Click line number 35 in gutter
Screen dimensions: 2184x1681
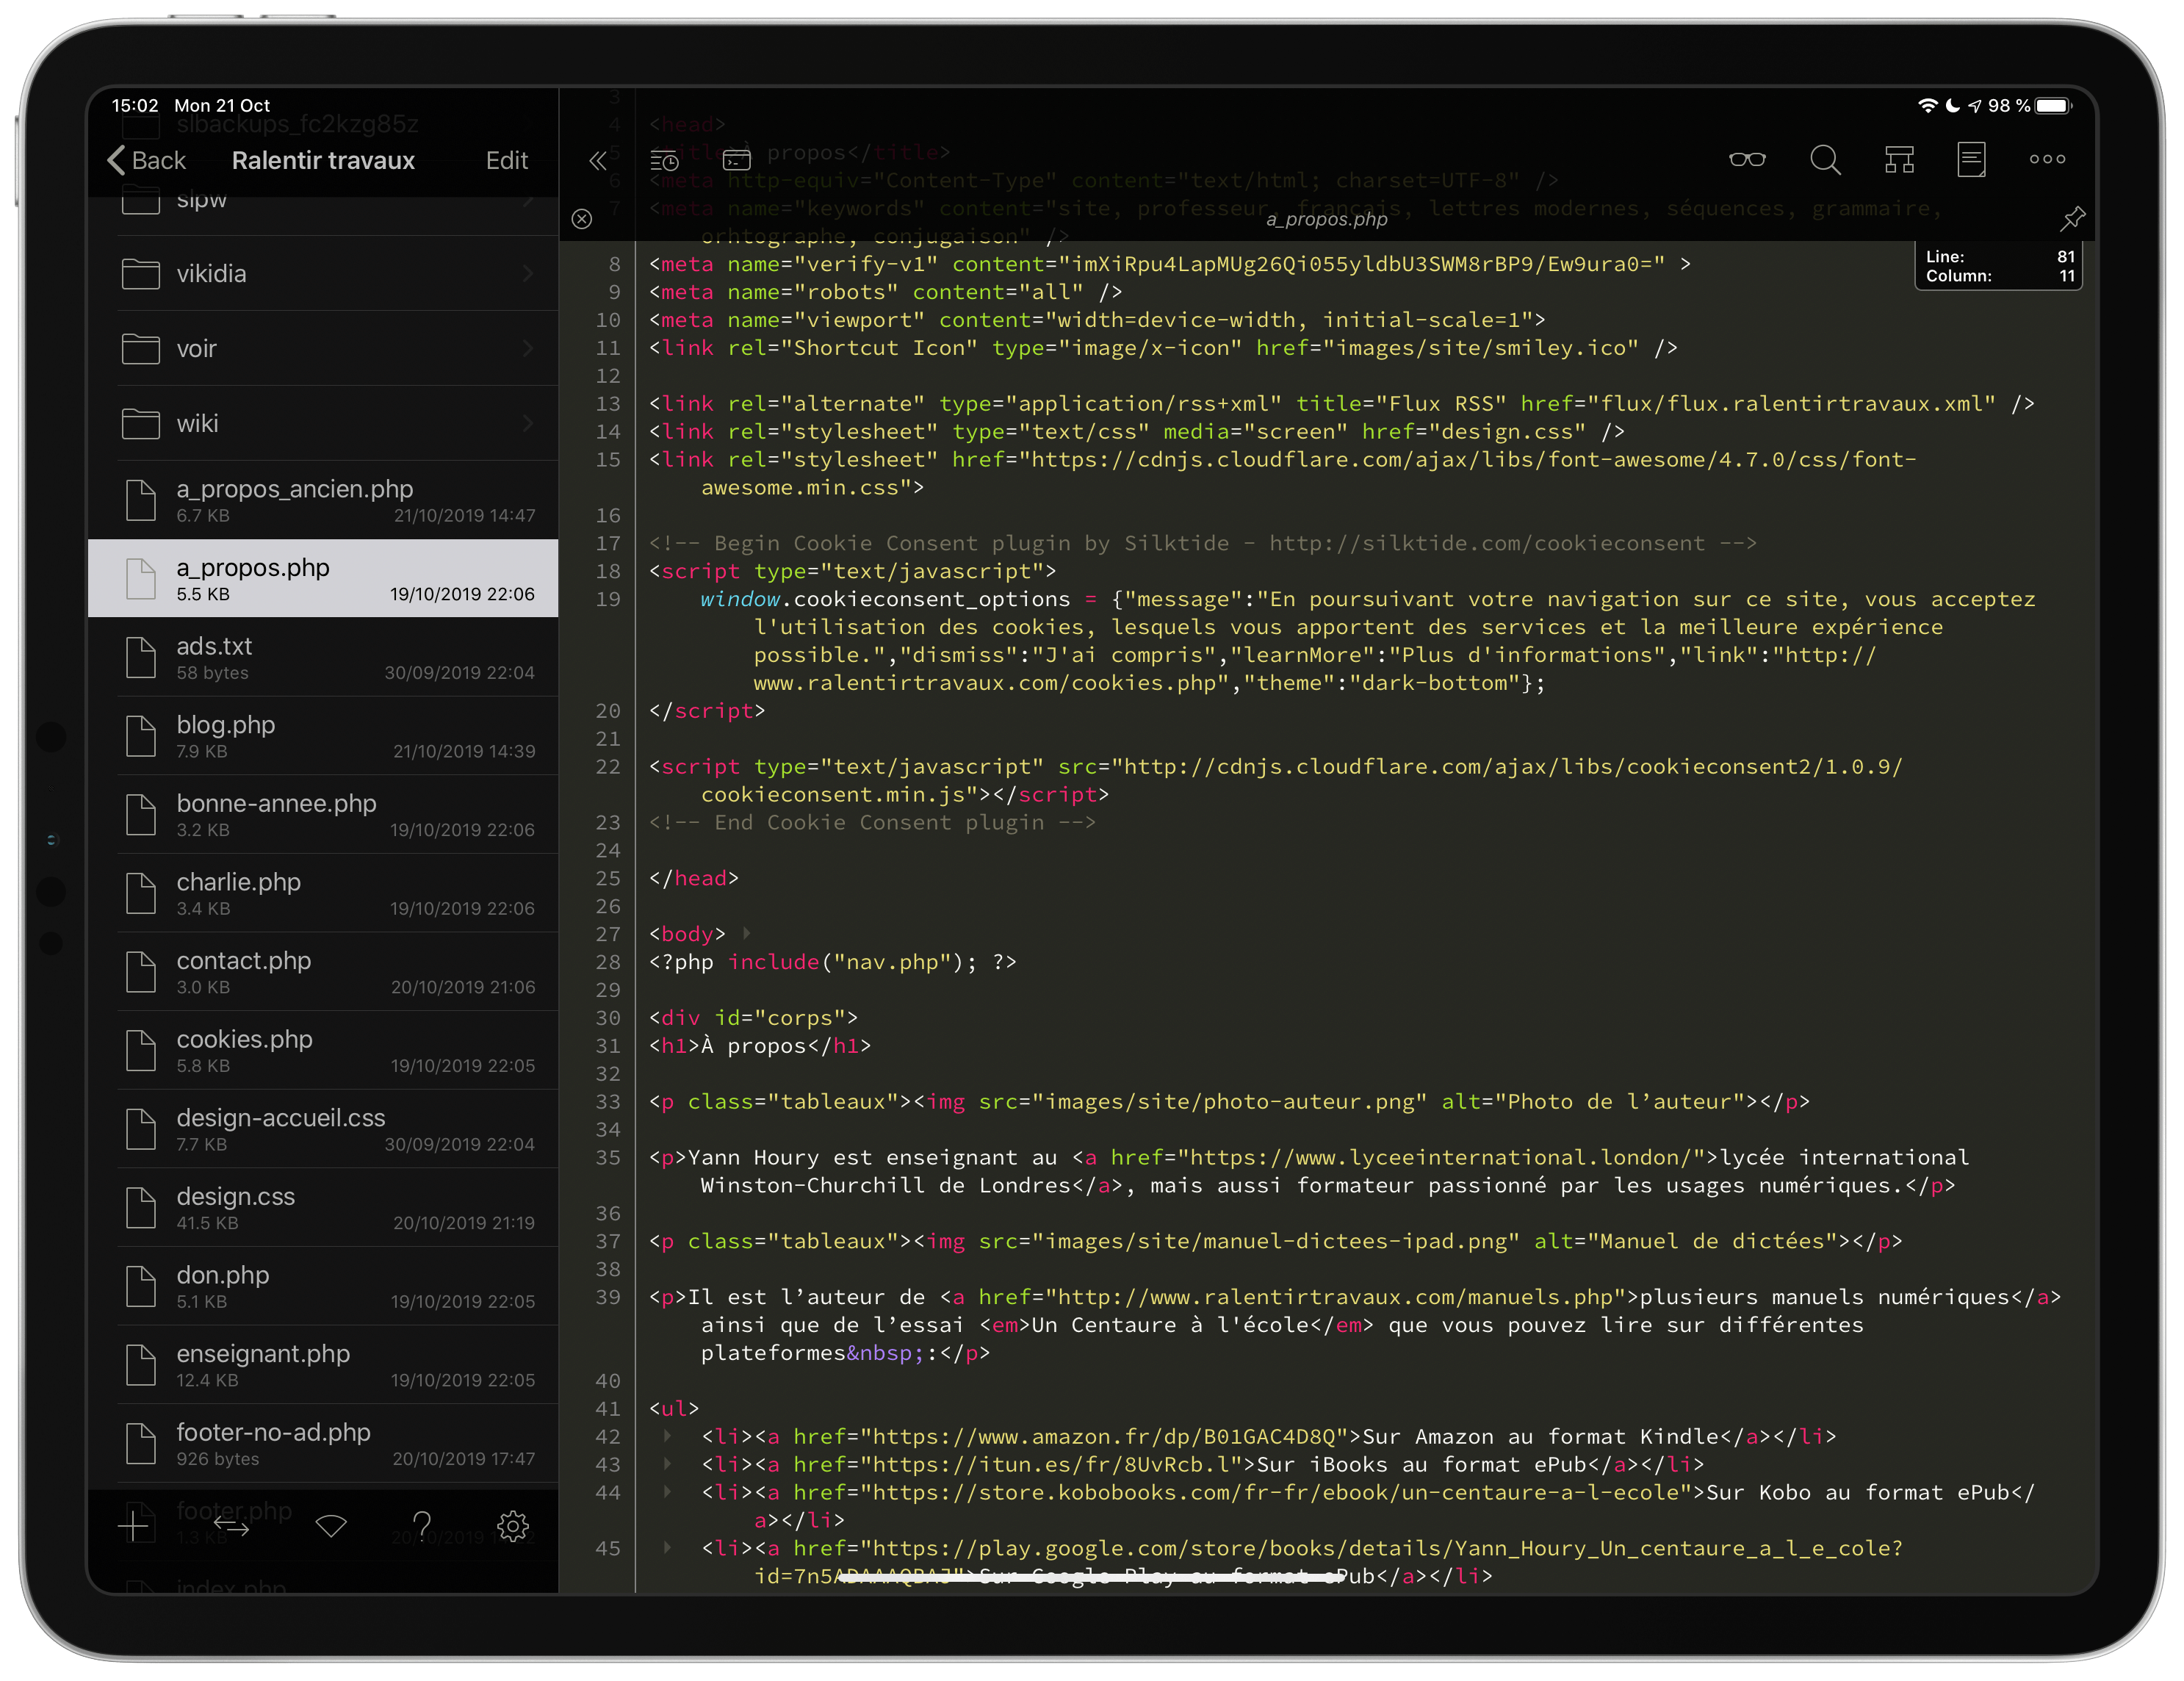pyautogui.click(x=608, y=1157)
